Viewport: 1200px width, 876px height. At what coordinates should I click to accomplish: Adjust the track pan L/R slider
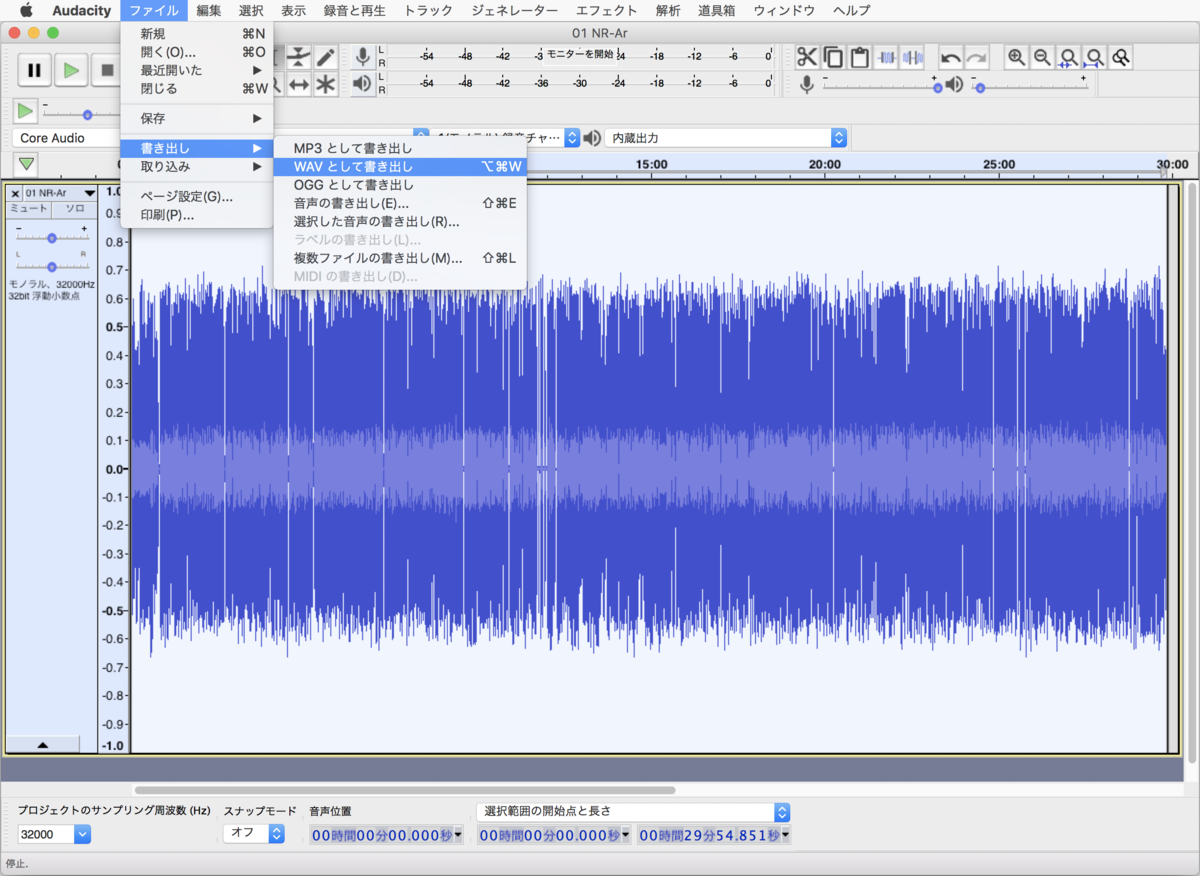(x=52, y=266)
